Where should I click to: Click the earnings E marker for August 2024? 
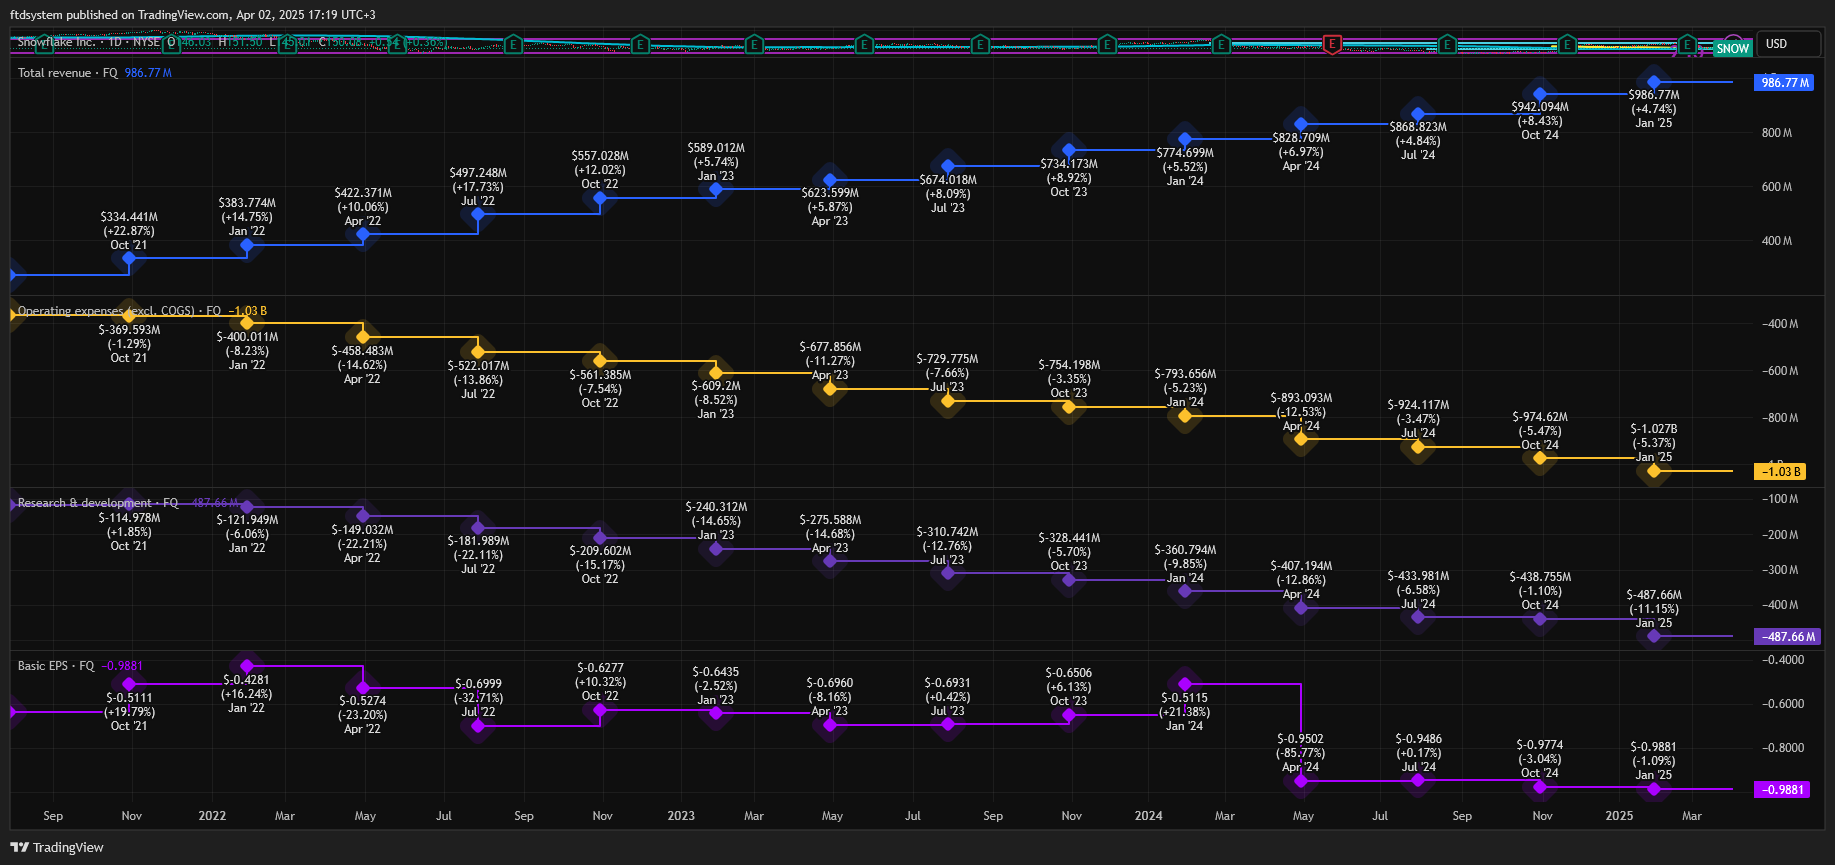(1447, 44)
